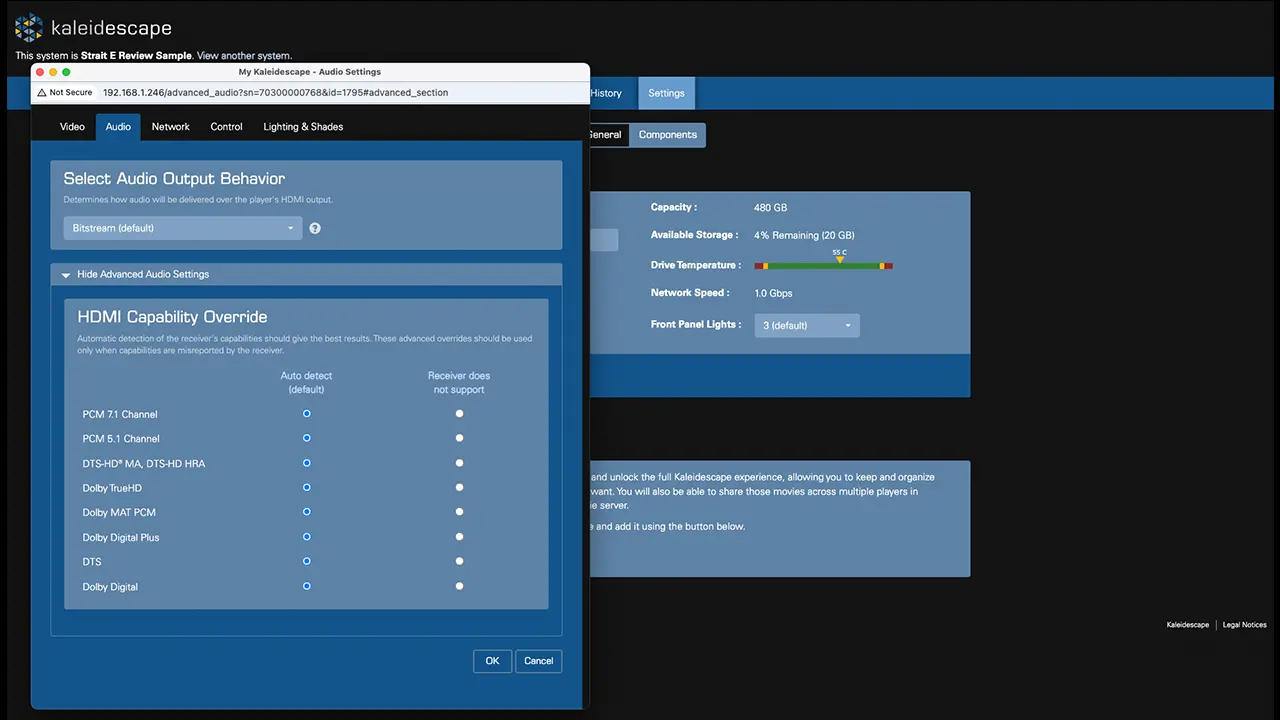
Task: Switch to the Video tab
Action: pyautogui.click(x=72, y=127)
